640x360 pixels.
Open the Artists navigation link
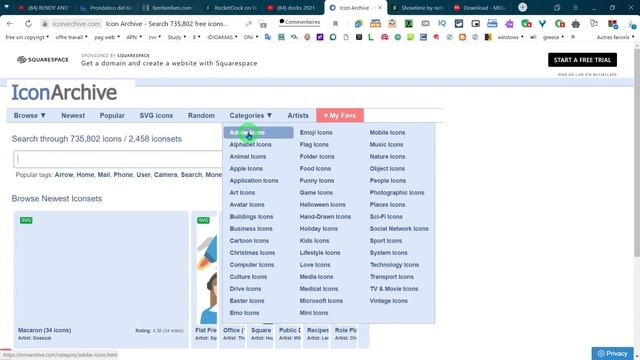pos(298,116)
